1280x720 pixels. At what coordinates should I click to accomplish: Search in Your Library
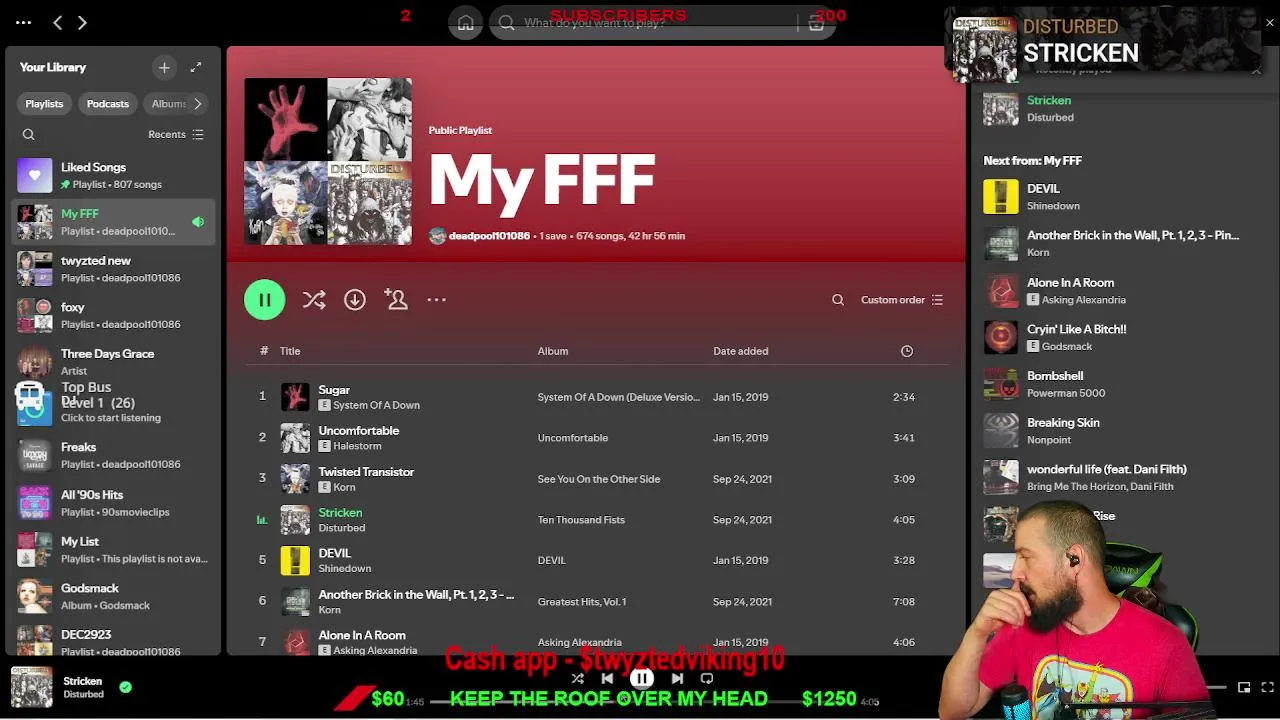coord(29,134)
